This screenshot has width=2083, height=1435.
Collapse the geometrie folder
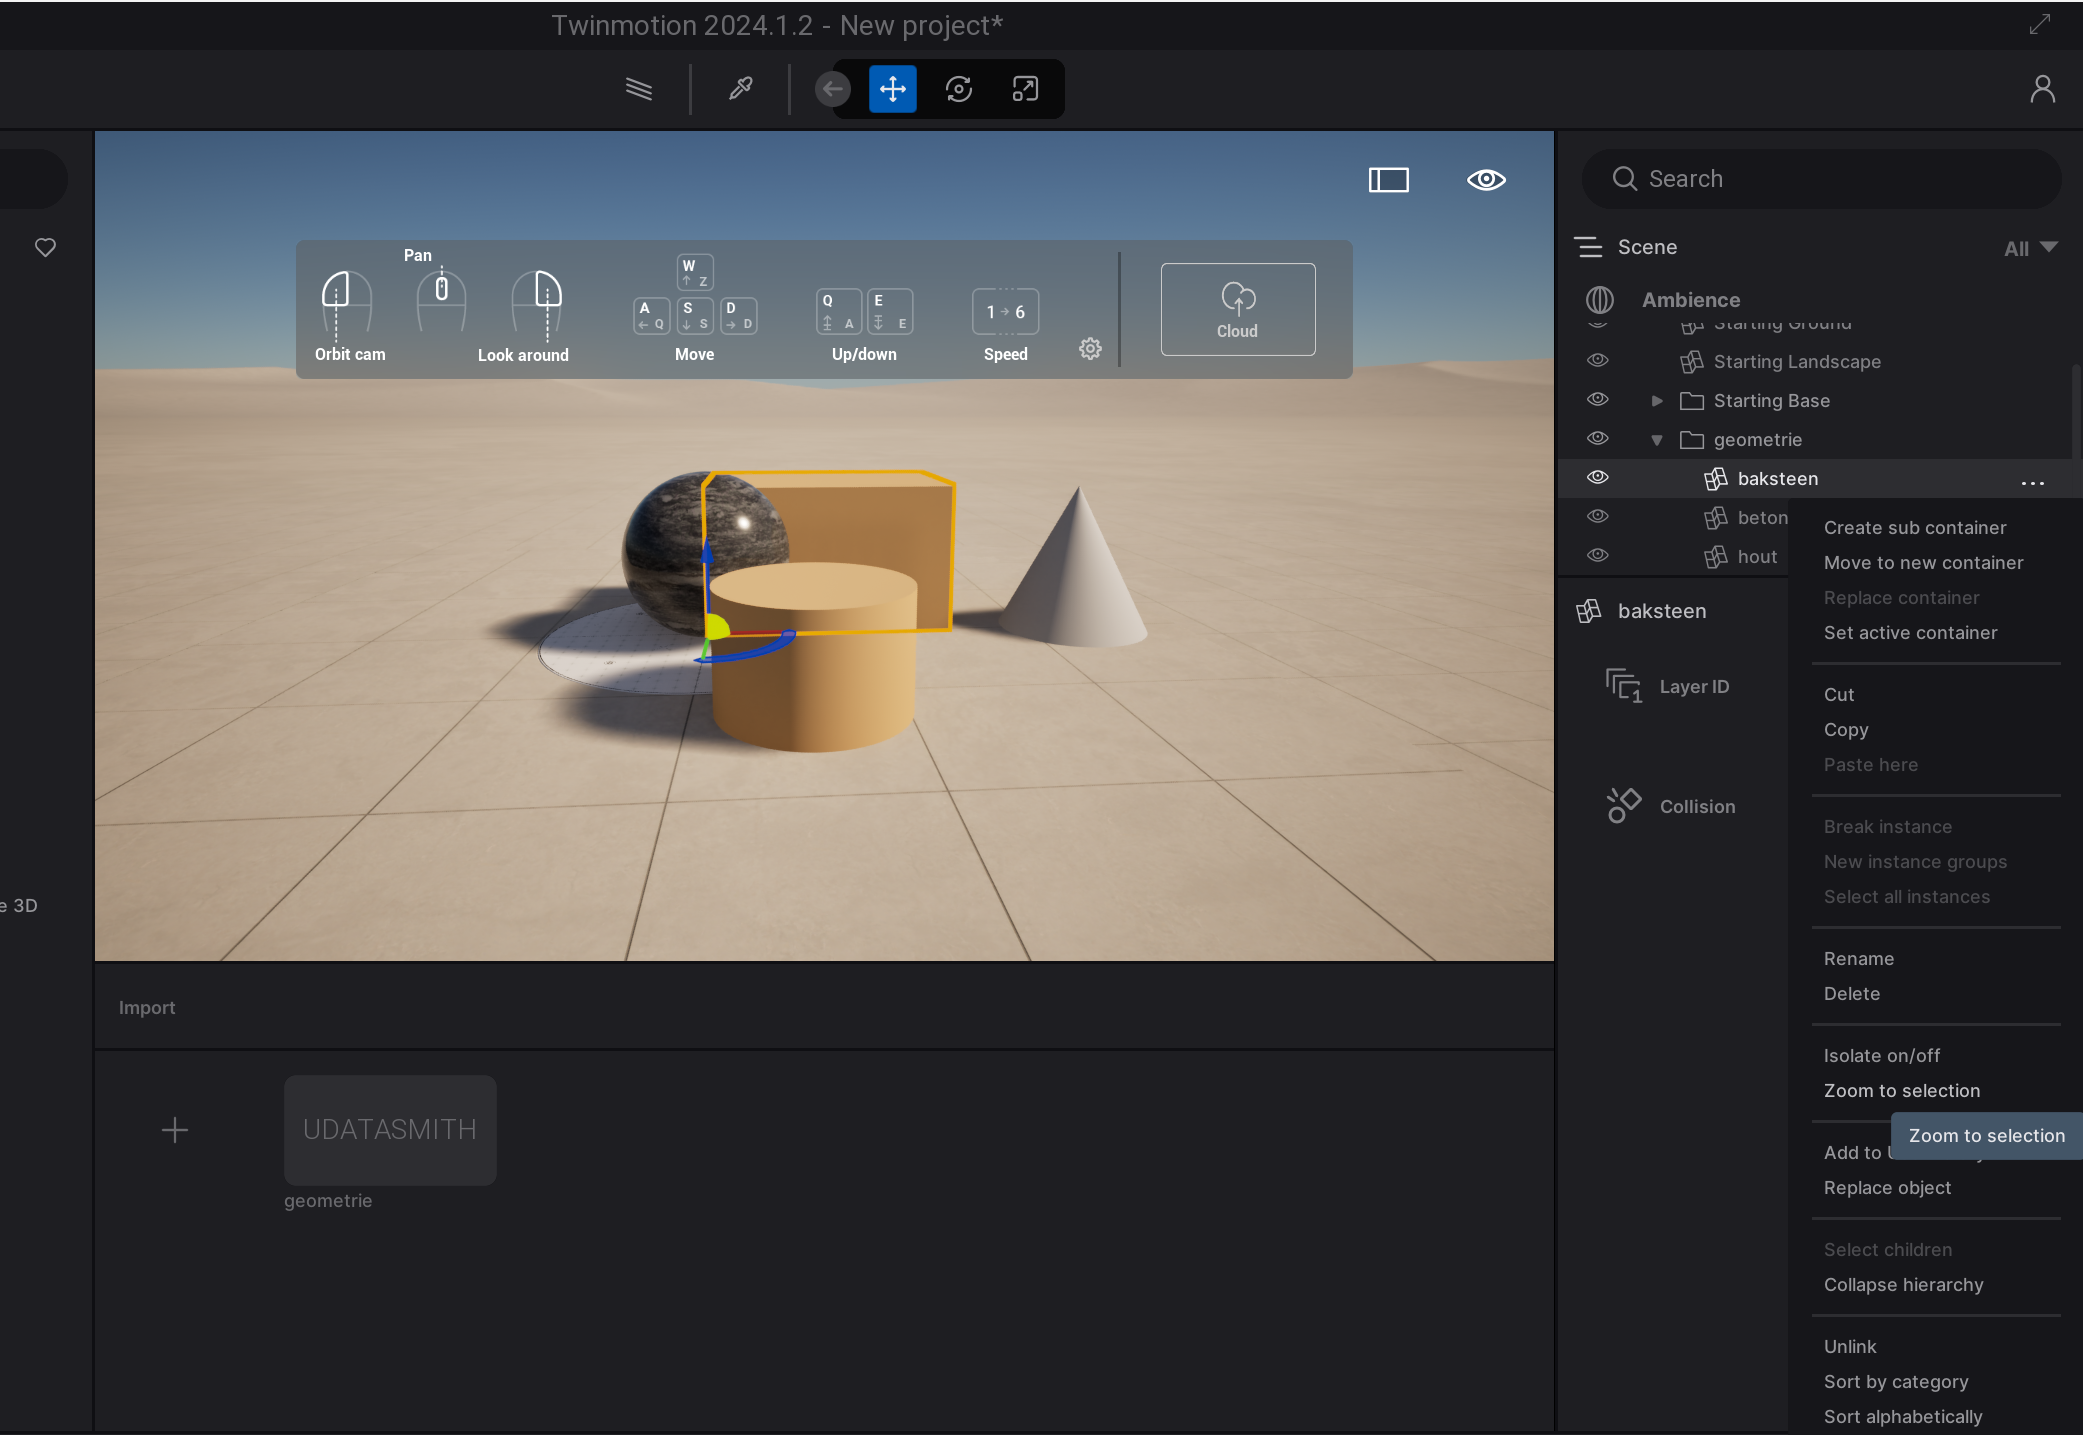[1657, 440]
